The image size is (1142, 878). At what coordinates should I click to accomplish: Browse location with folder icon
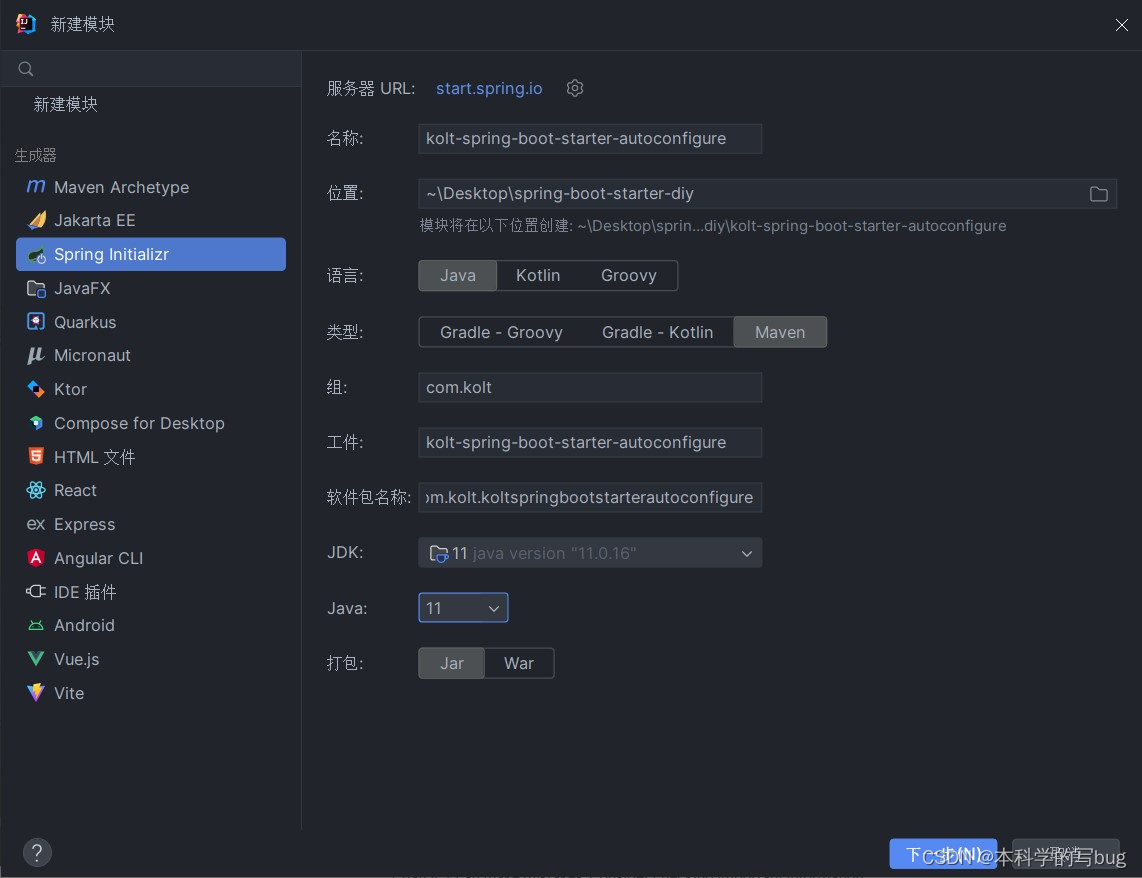tap(1098, 194)
